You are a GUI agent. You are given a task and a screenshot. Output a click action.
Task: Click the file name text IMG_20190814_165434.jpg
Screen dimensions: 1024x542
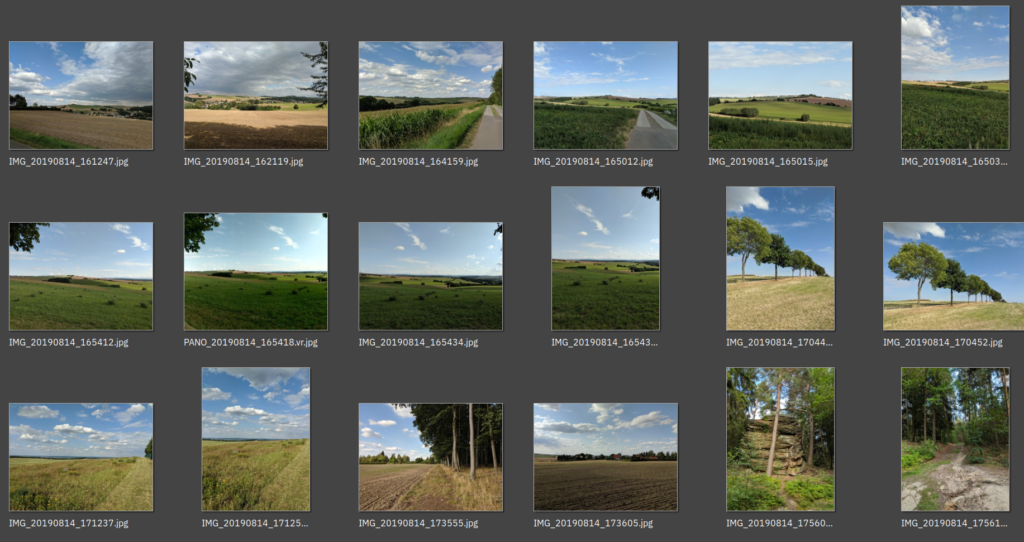click(x=418, y=342)
